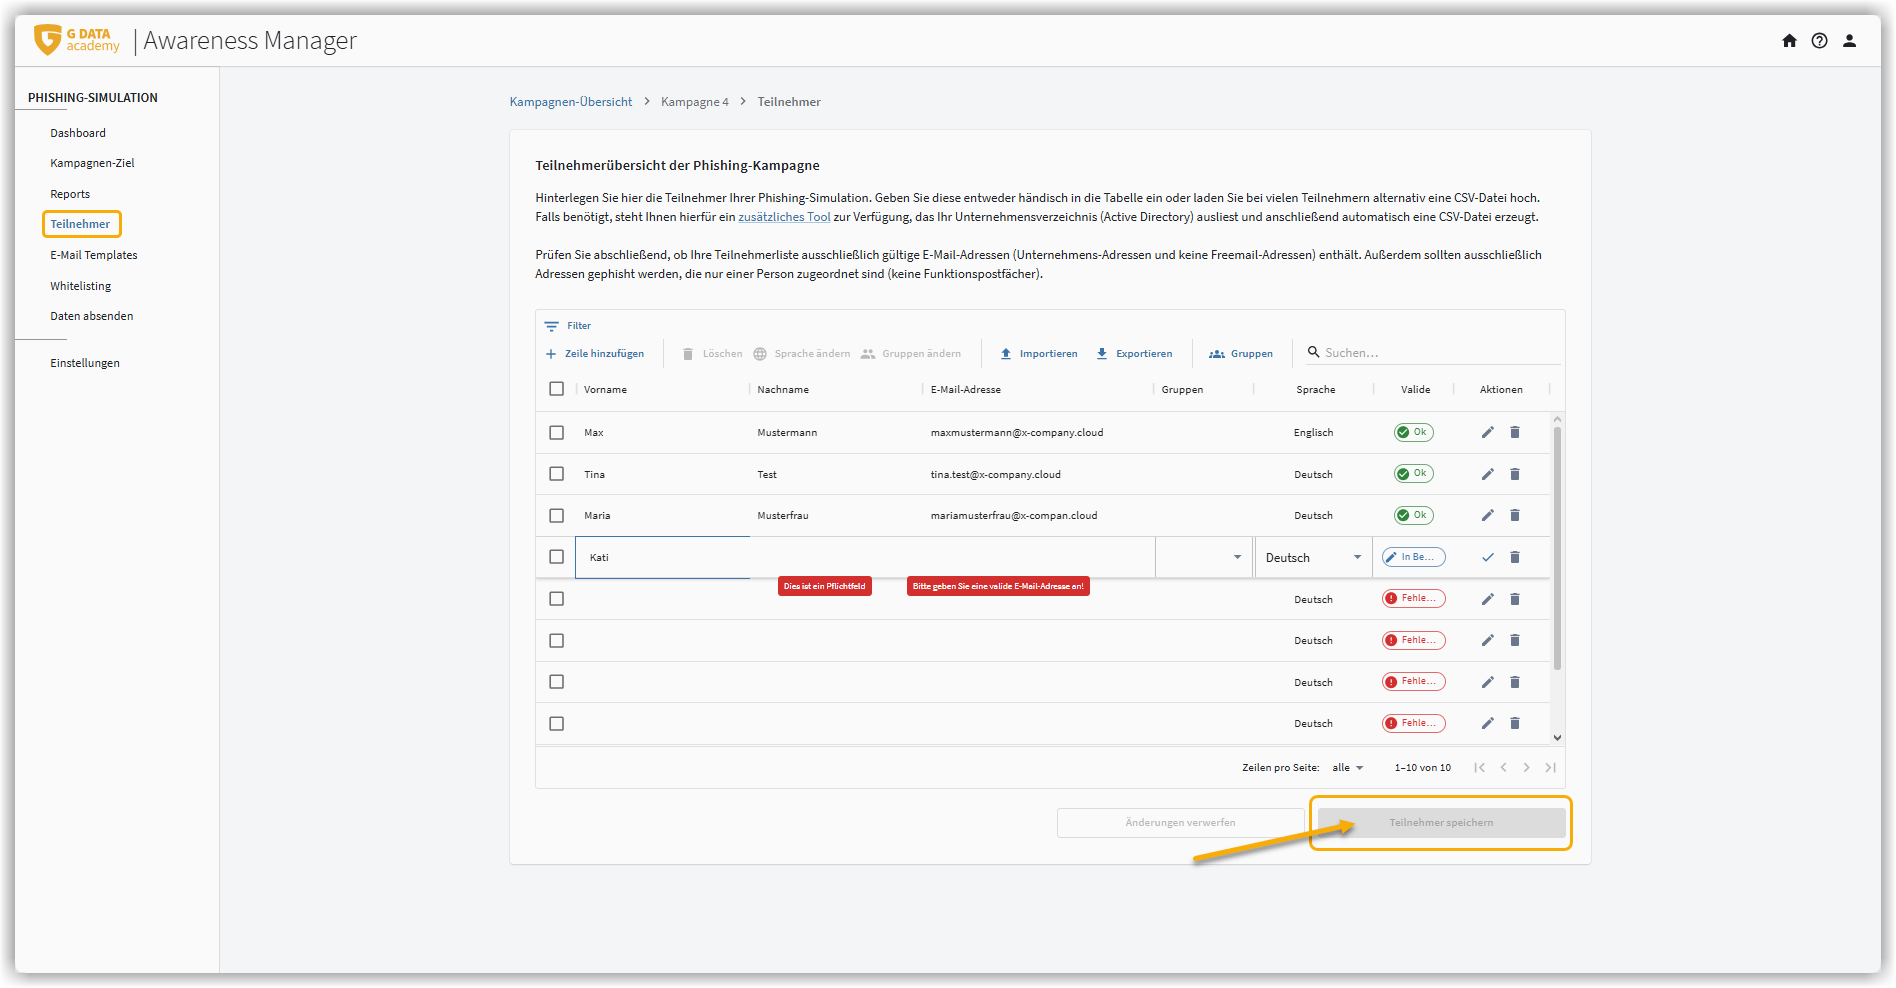Follow Kampagne 4 breadcrumb link
Viewport: 1896px width, 988px height.
coord(695,102)
